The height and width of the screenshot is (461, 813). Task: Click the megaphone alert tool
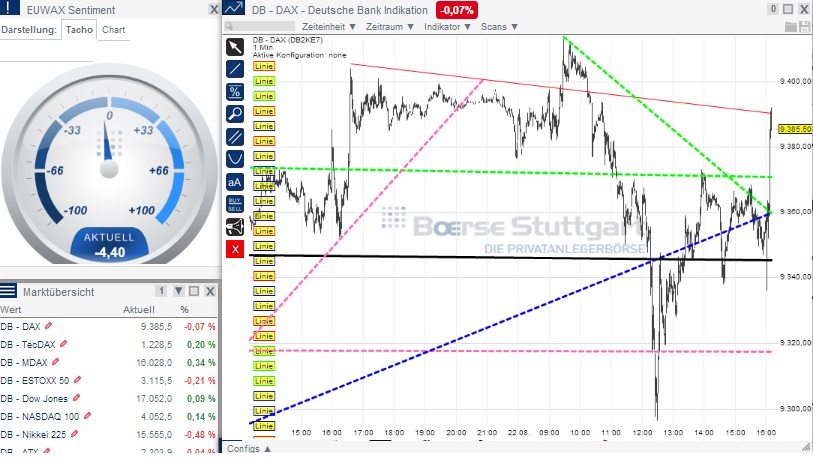click(235, 227)
